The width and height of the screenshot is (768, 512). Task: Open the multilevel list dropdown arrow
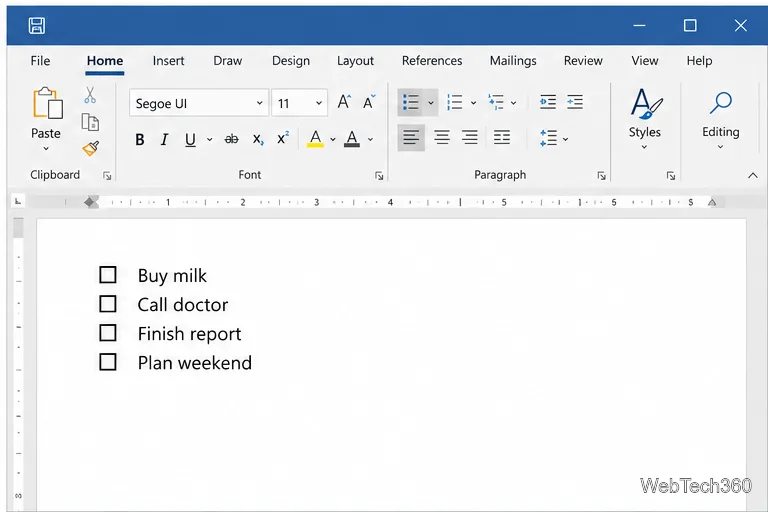513,103
